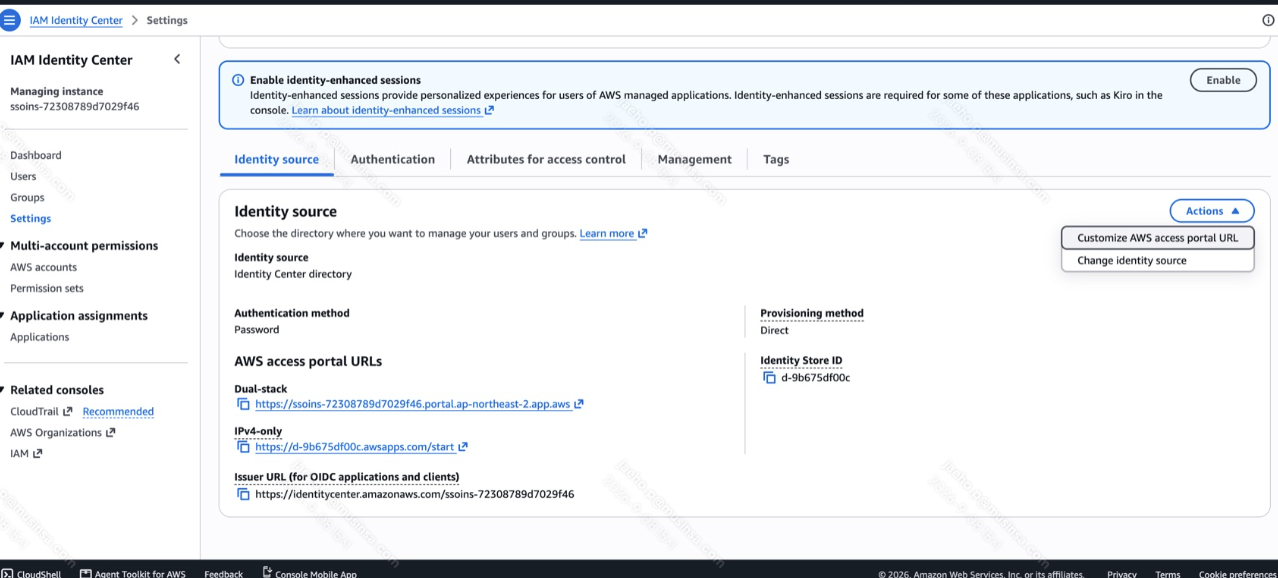Image resolution: width=1278 pixels, height=578 pixels.
Task: Open the hamburger navigation menu icon
Action: click(11, 20)
